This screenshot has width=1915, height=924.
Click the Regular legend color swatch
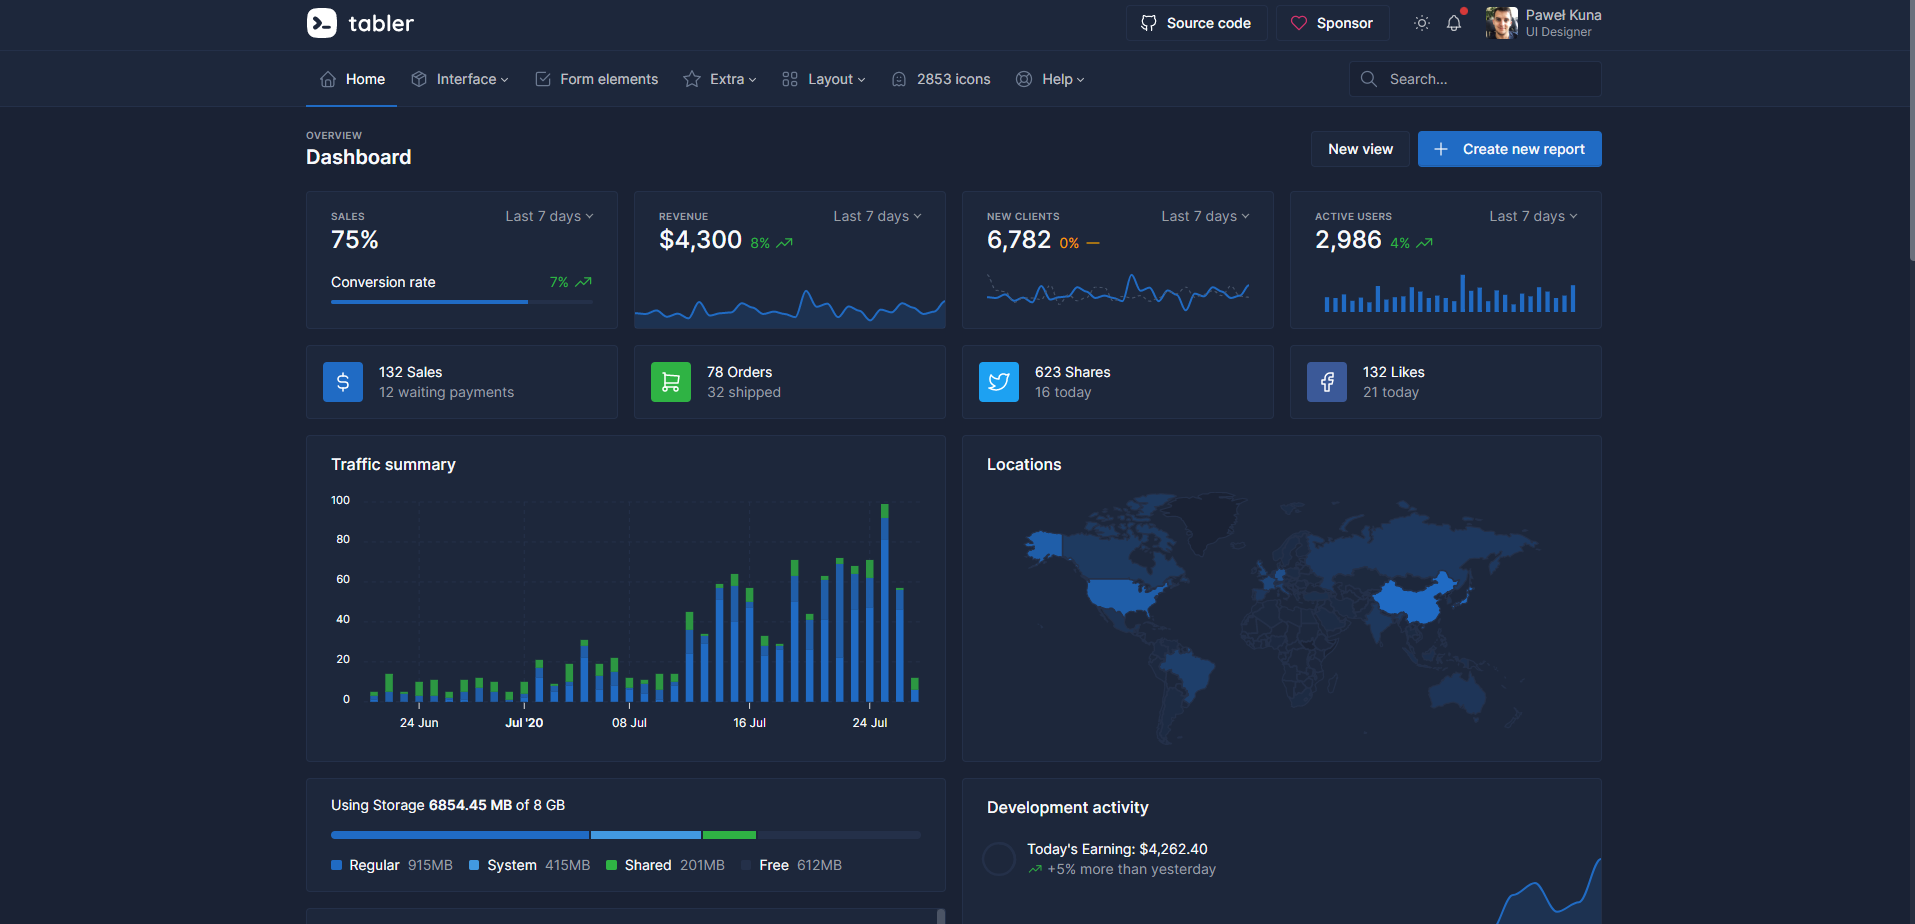click(337, 865)
